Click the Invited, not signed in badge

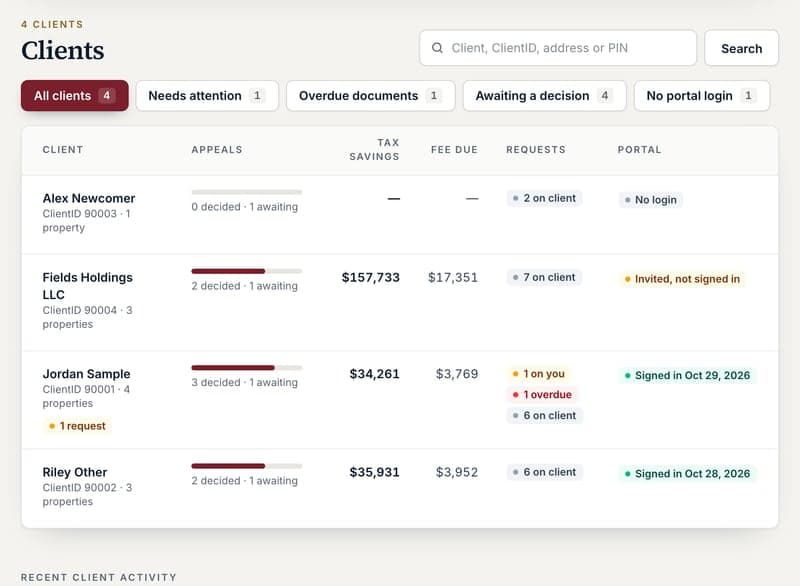682,279
